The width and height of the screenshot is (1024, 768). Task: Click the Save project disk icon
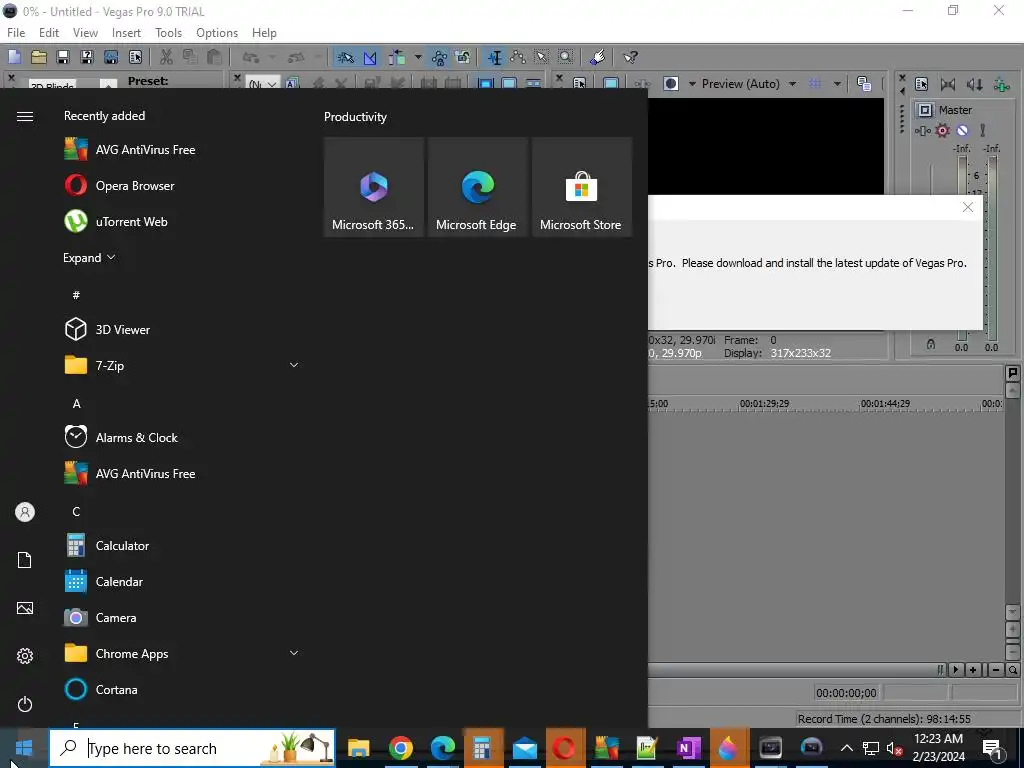(63, 57)
